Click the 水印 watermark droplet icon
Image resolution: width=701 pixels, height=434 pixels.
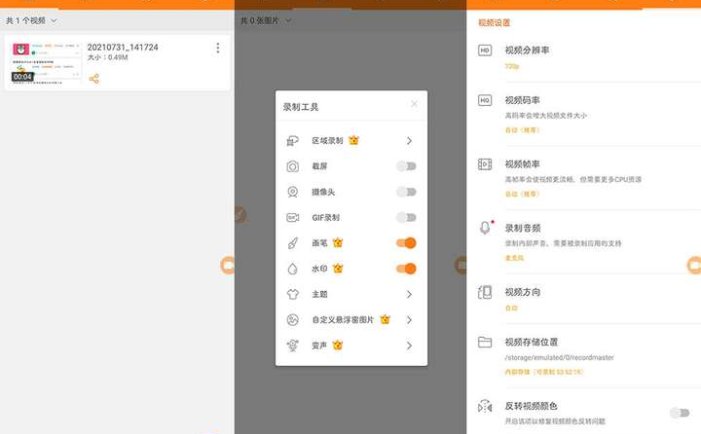coord(292,269)
